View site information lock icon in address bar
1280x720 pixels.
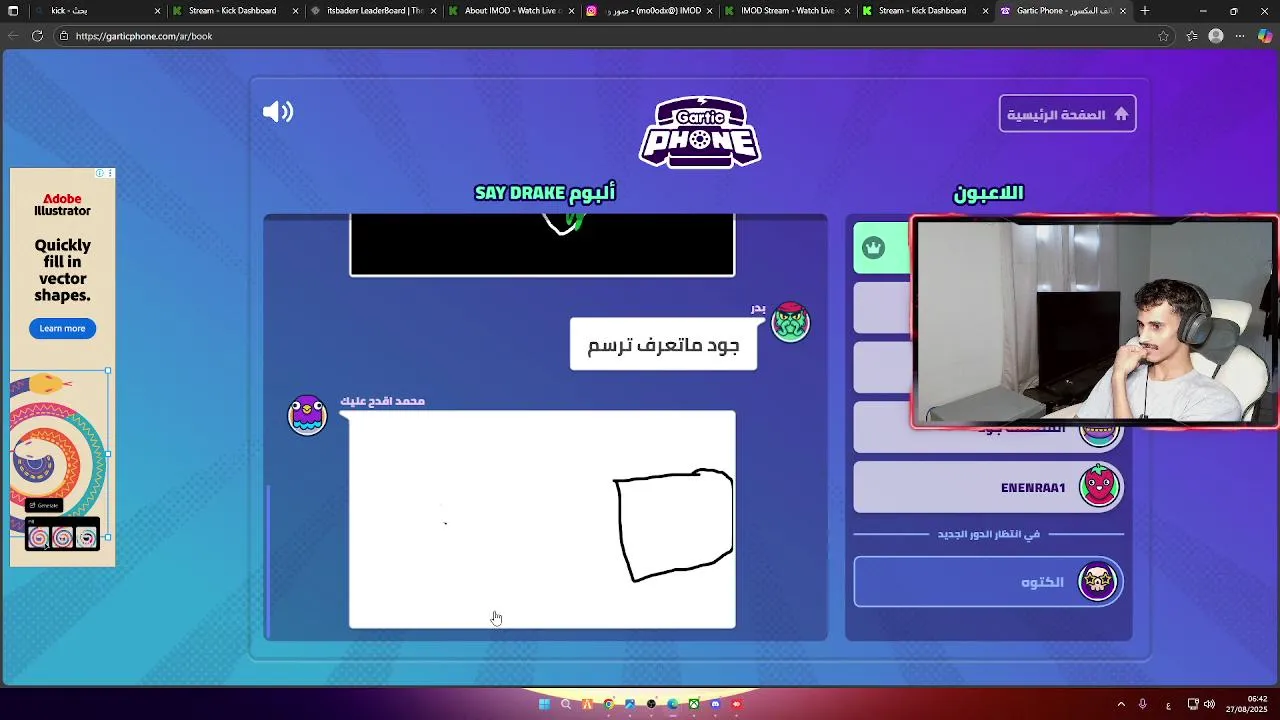click(64, 36)
